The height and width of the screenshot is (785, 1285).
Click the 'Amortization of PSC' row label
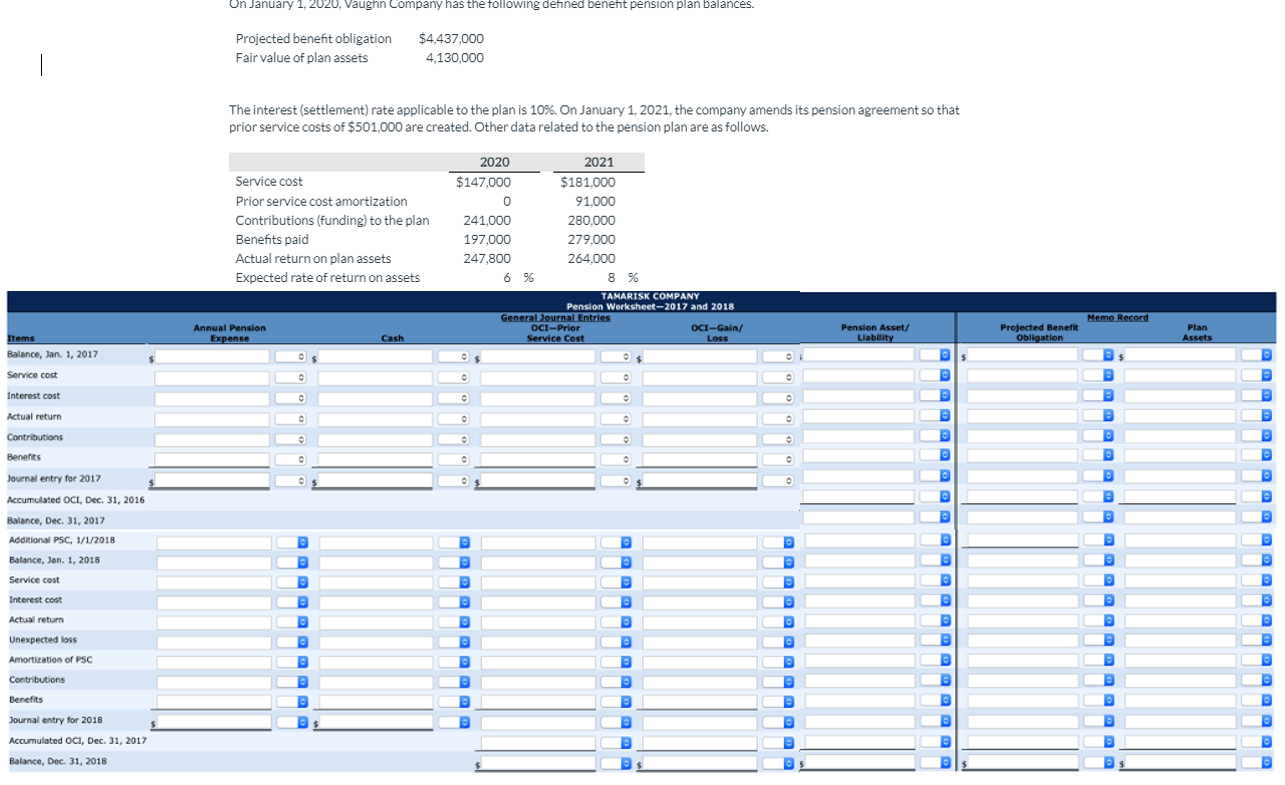click(x=51, y=660)
